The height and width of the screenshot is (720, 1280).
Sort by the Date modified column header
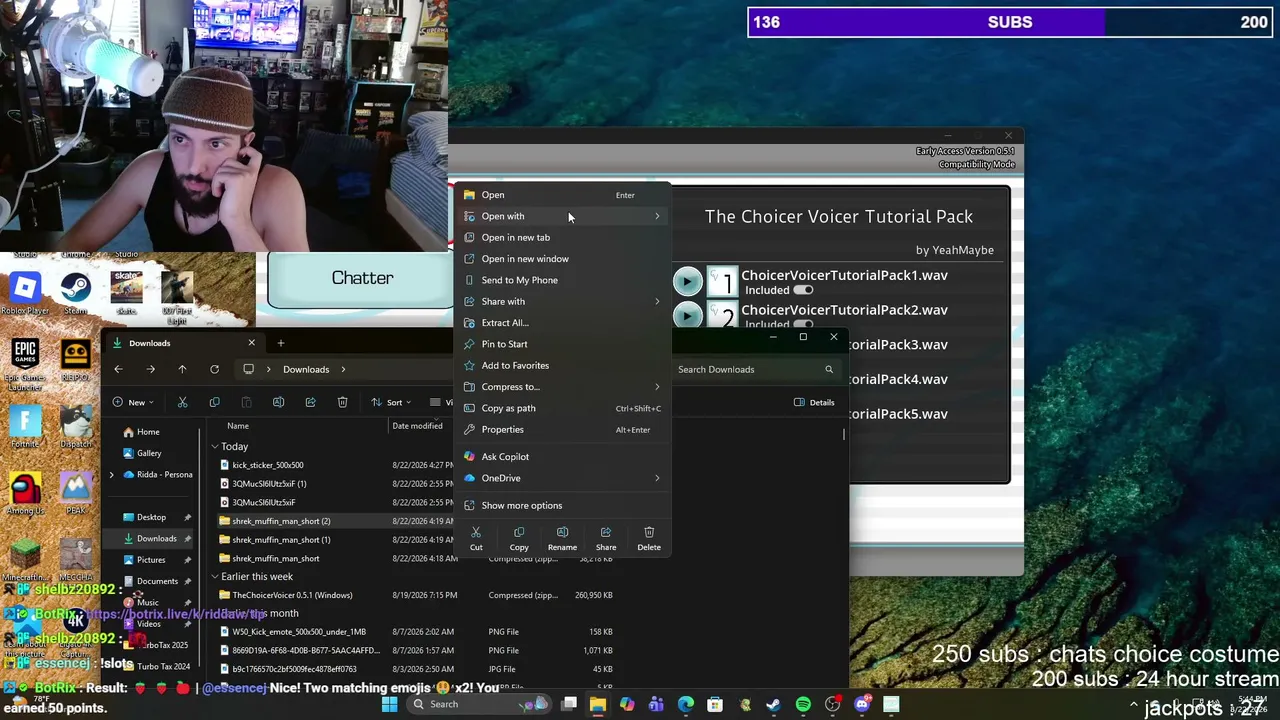click(x=417, y=426)
